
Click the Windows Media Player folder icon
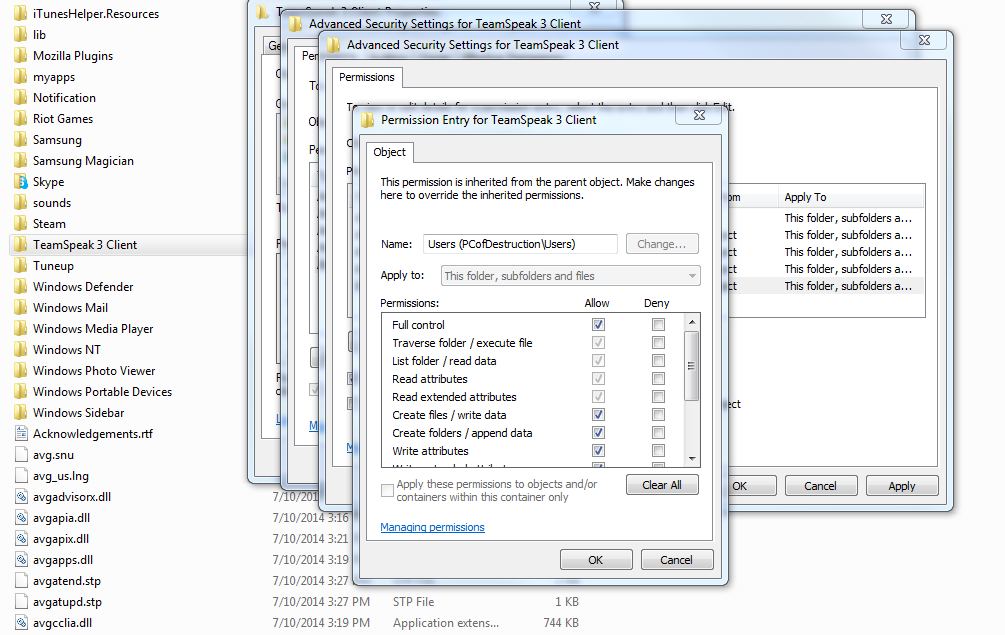21,329
